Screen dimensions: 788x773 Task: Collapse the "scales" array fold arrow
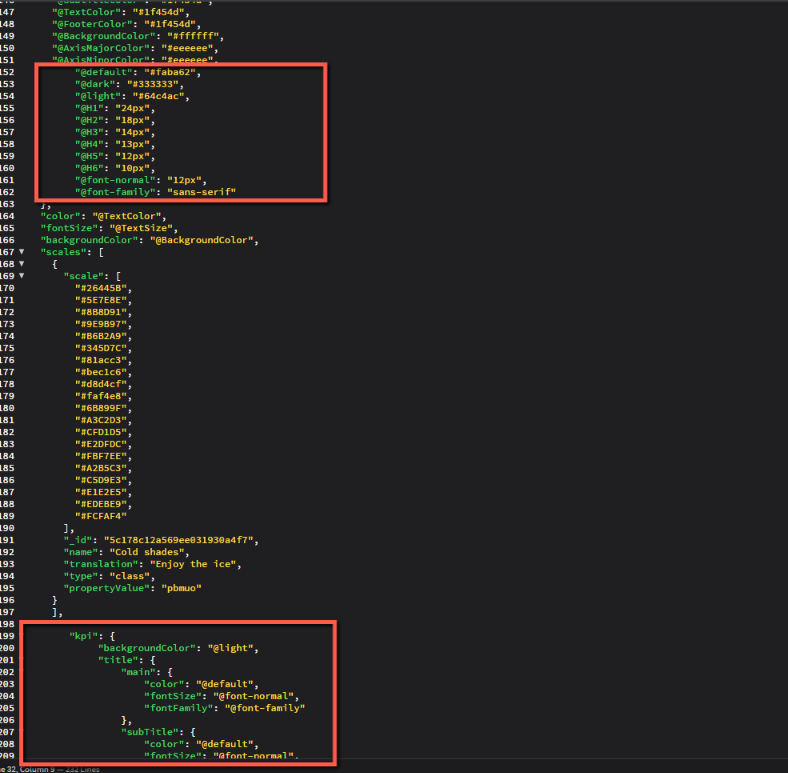[21, 252]
